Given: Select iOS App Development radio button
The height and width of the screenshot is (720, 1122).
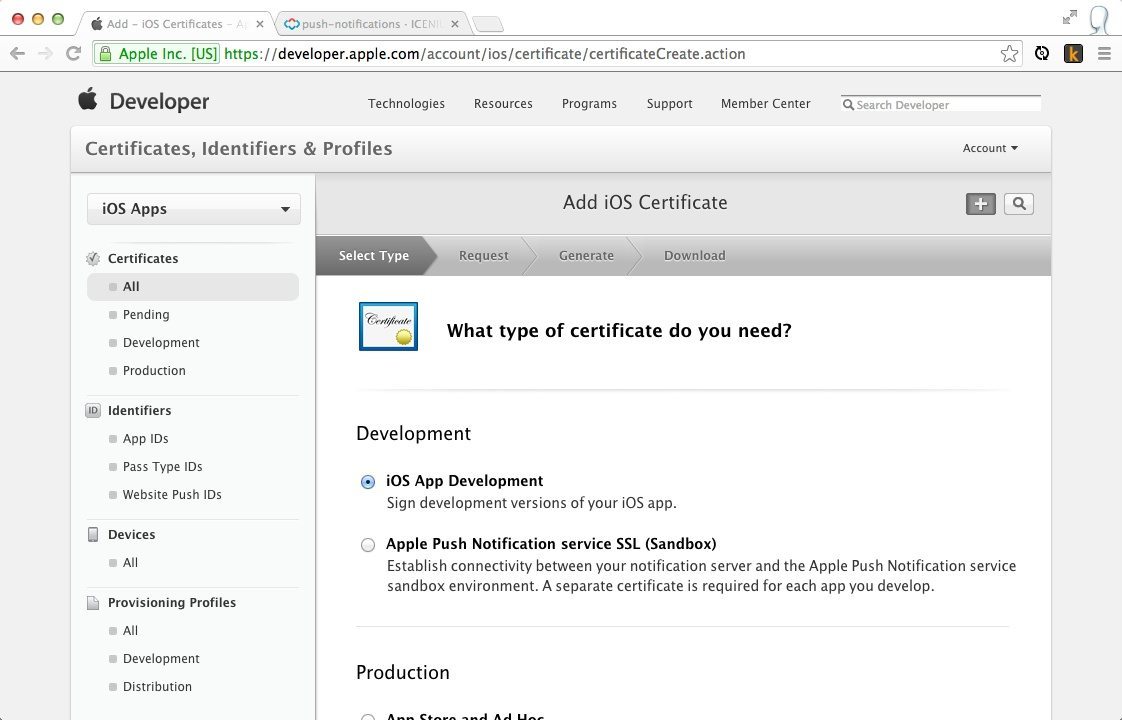Looking at the screenshot, I should point(368,482).
